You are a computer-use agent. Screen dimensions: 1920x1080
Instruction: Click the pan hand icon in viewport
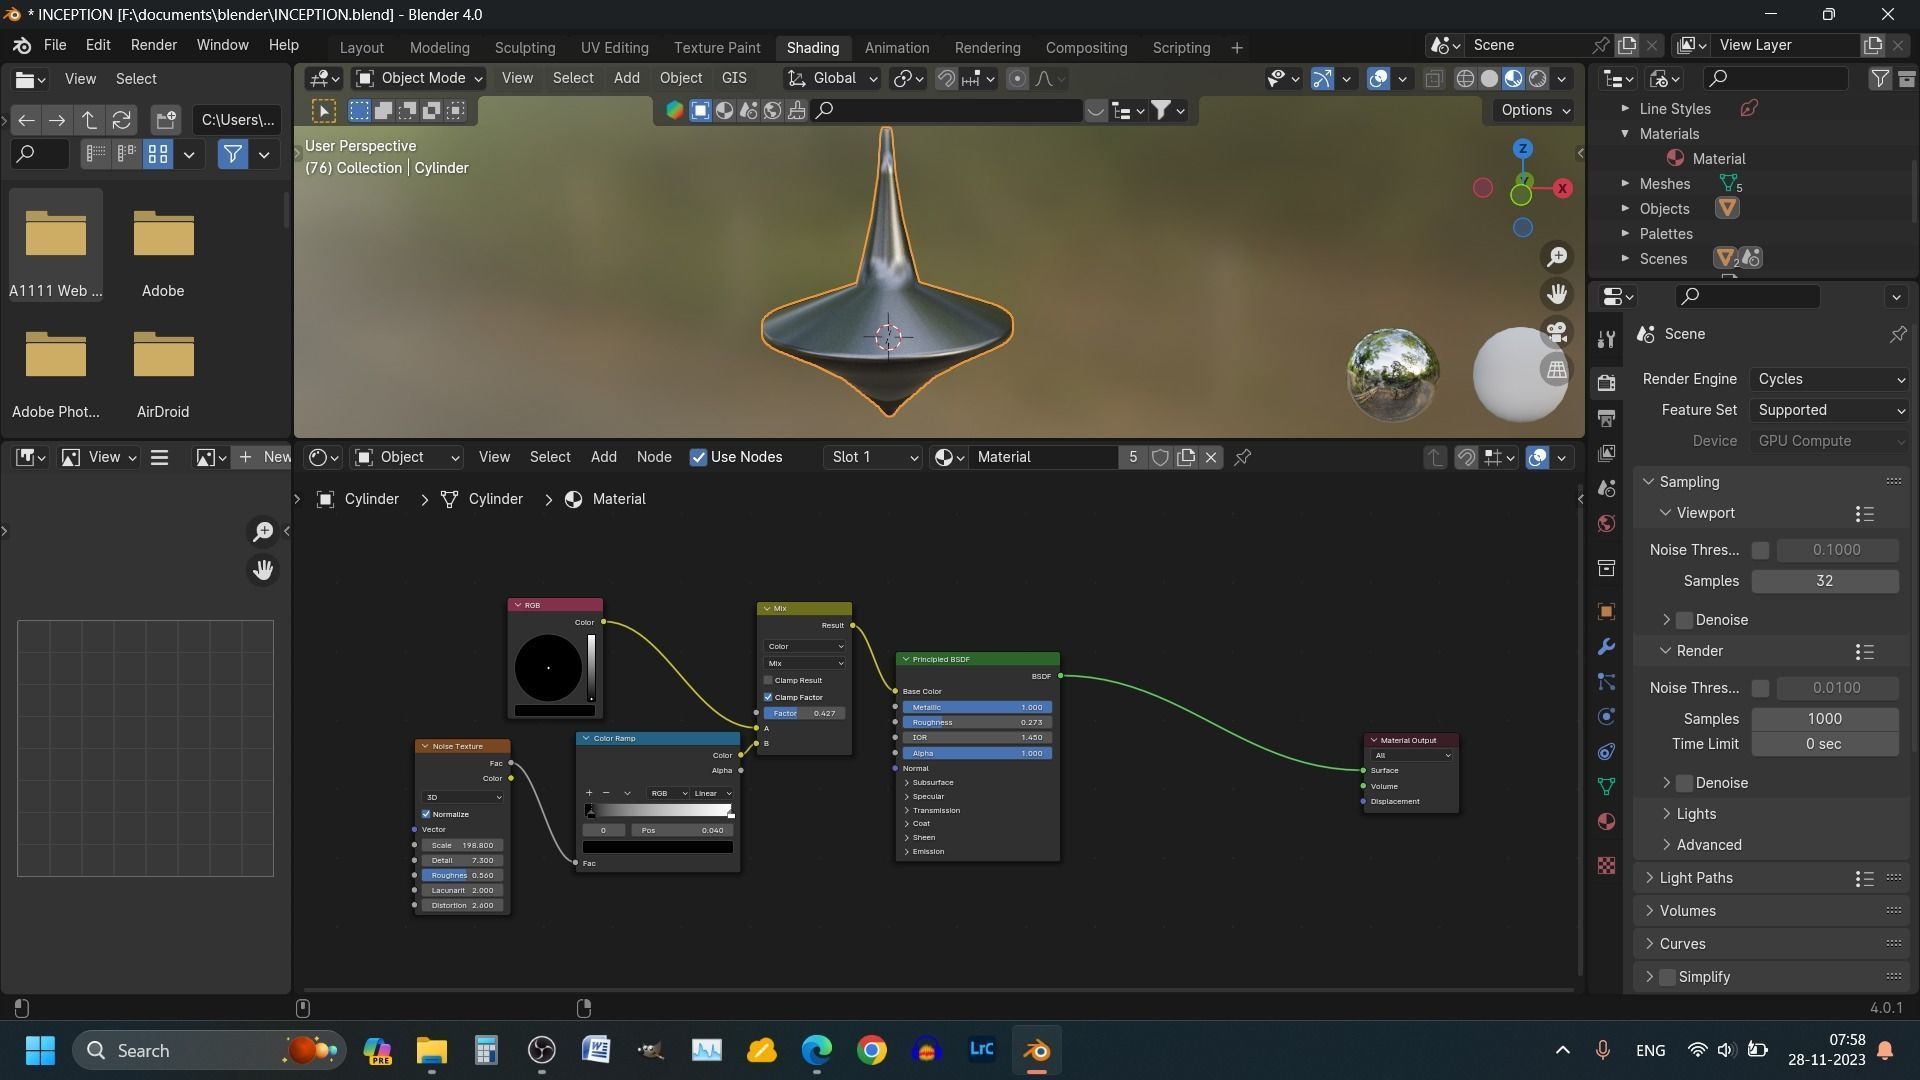[x=1557, y=294]
